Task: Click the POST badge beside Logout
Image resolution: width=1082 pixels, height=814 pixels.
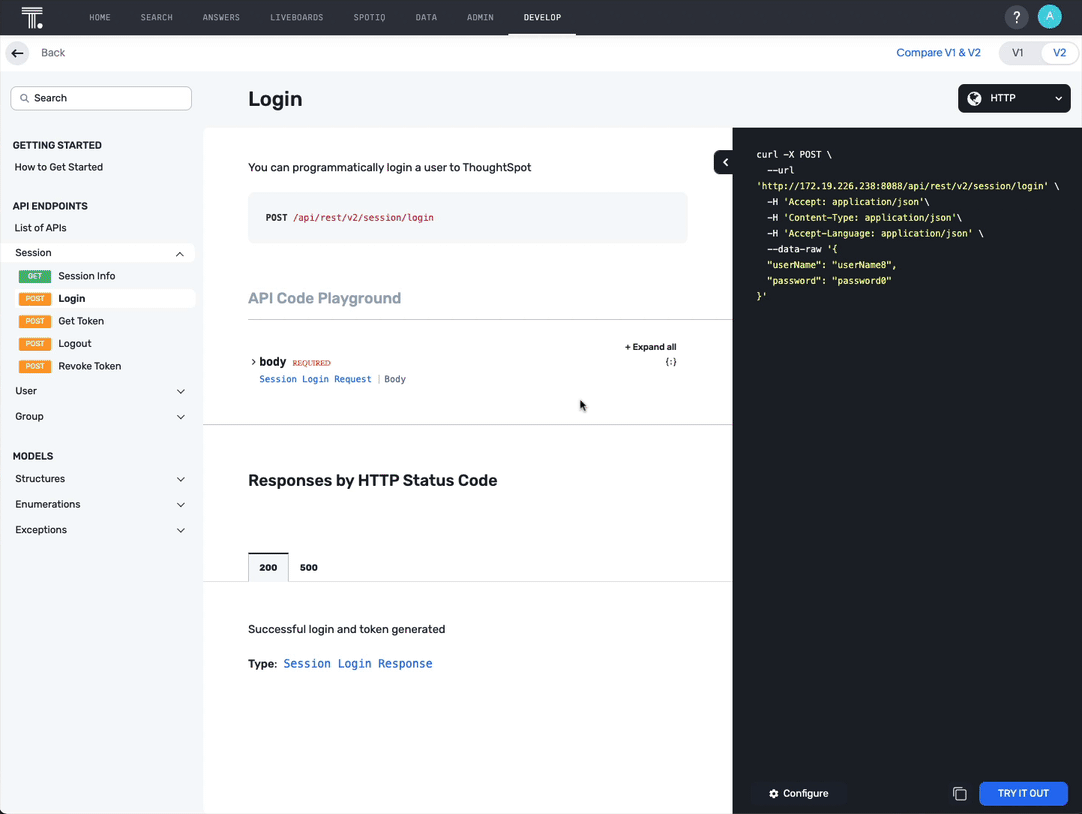Action: click(x=35, y=344)
